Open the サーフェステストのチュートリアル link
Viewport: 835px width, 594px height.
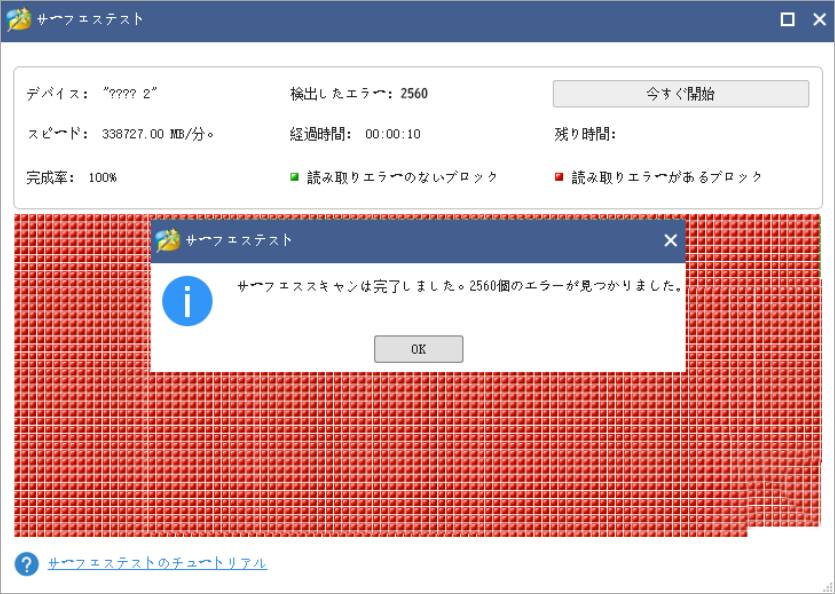[x=158, y=563]
